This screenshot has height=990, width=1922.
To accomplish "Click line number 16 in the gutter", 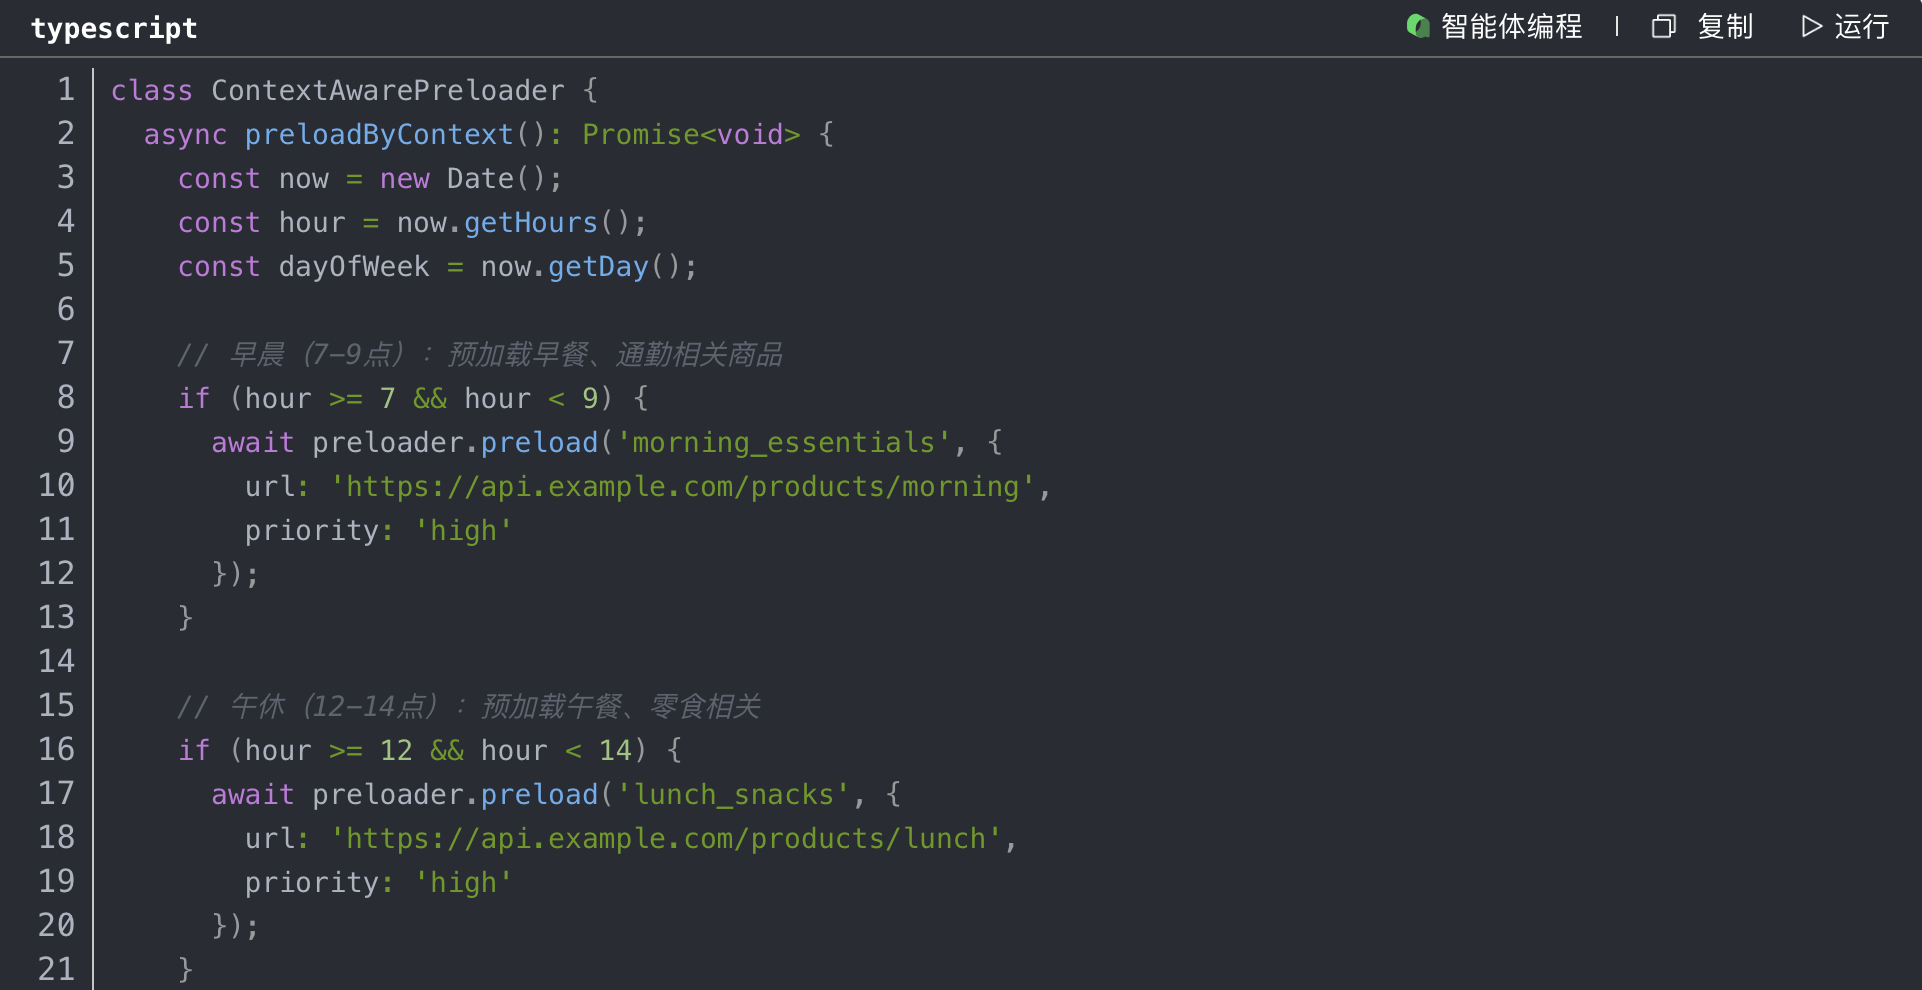I will pos(57,750).
